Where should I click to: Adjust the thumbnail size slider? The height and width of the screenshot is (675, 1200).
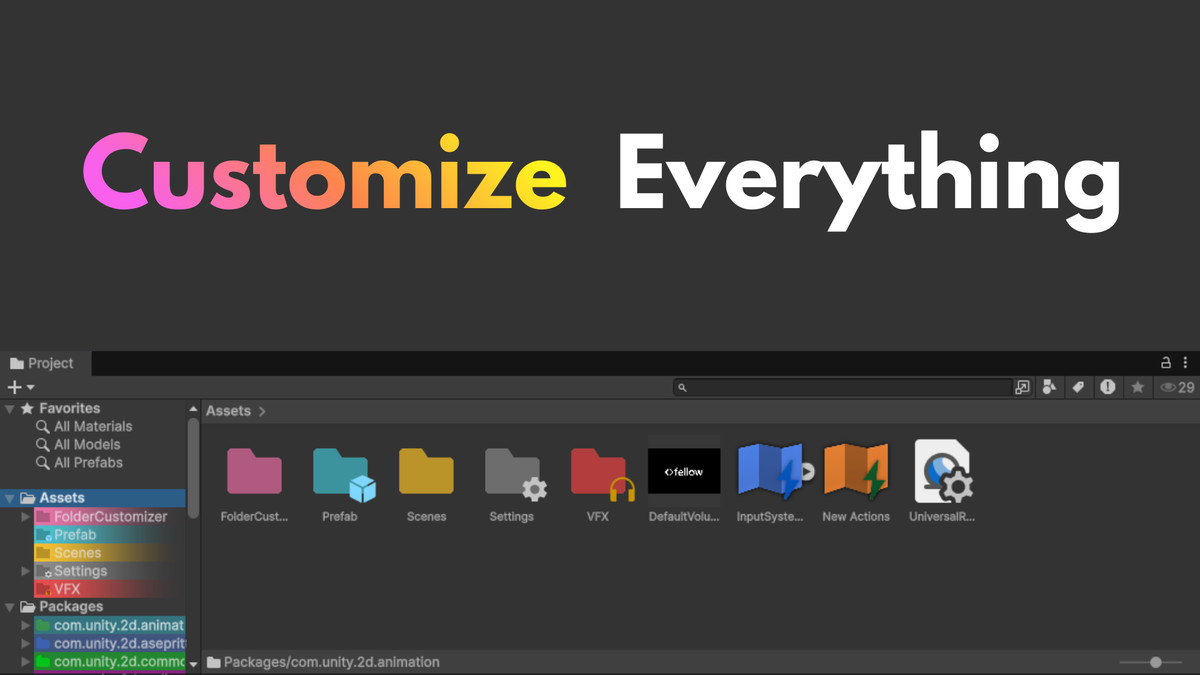1155,661
